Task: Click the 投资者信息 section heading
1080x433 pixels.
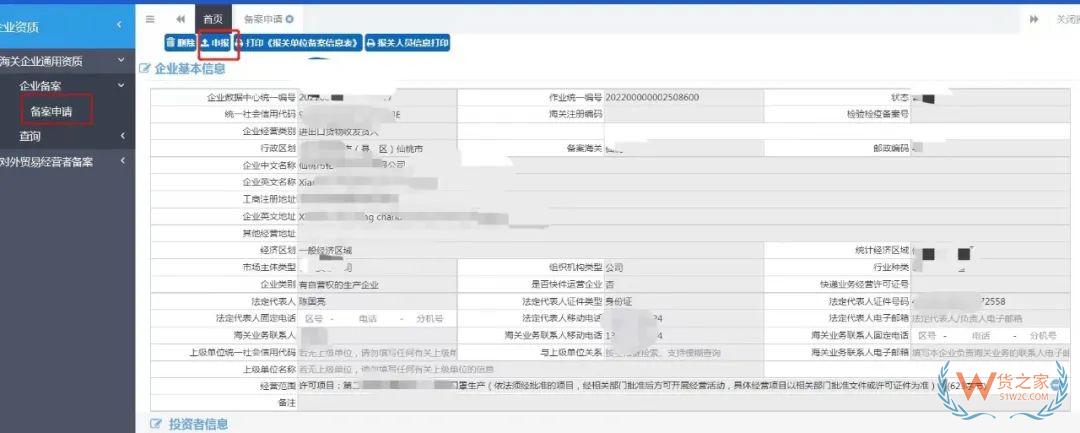Action: [x=198, y=423]
